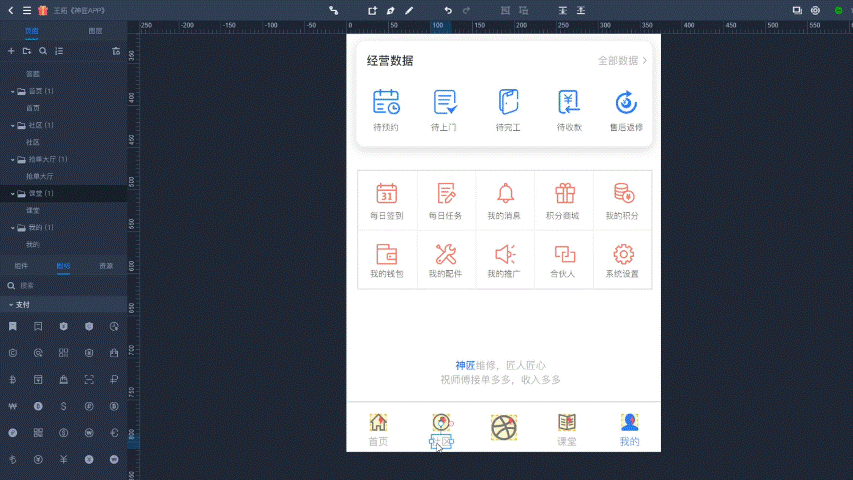Collapse the 支付 icon category
The width and height of the screenshot is (853, 480).
click(x=11, y=305)
